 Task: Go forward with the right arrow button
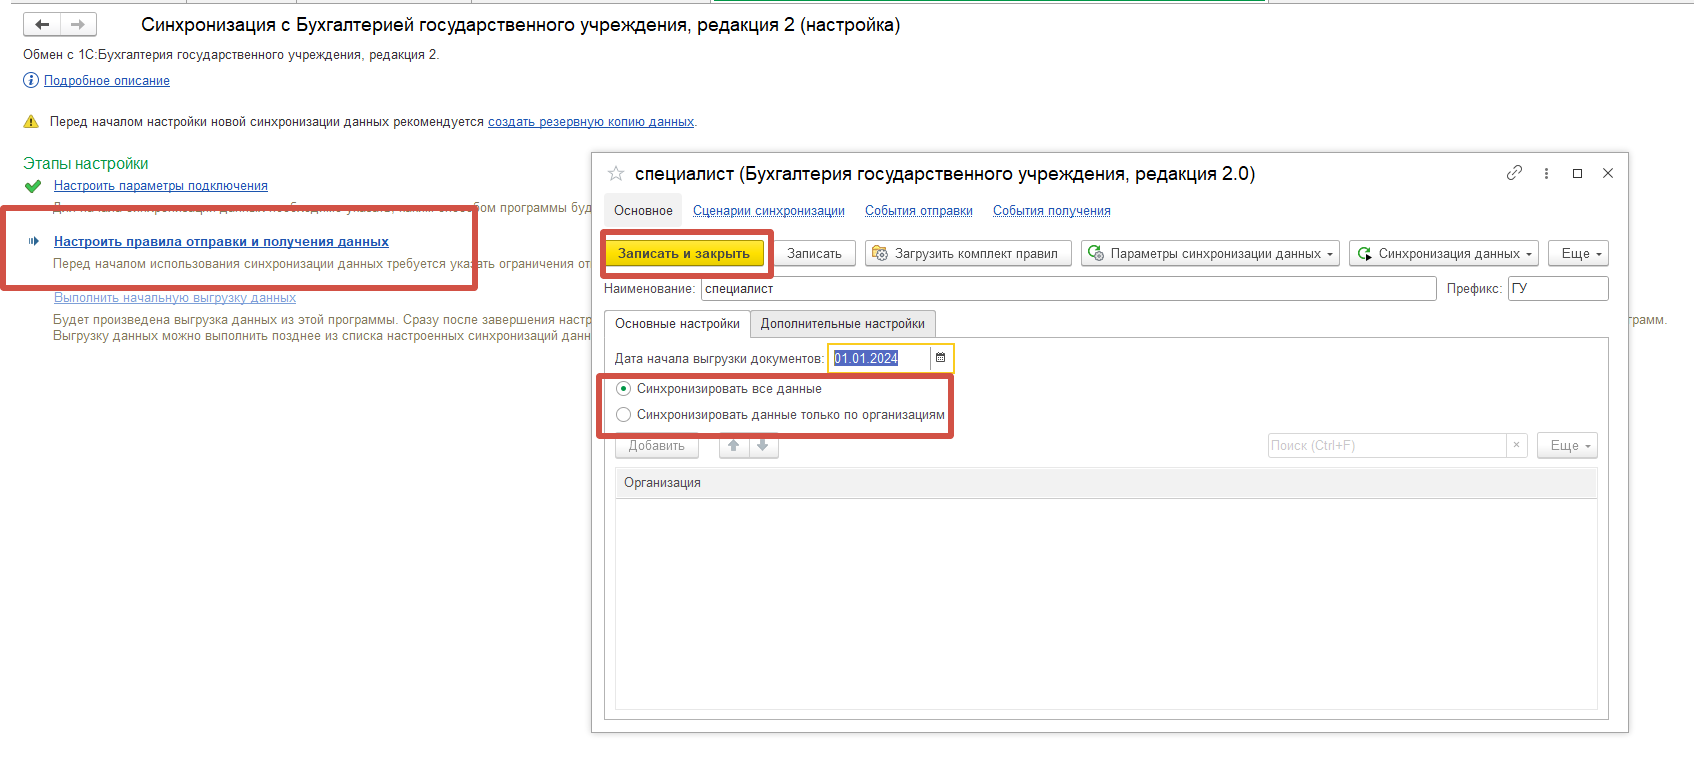[78, 24]
